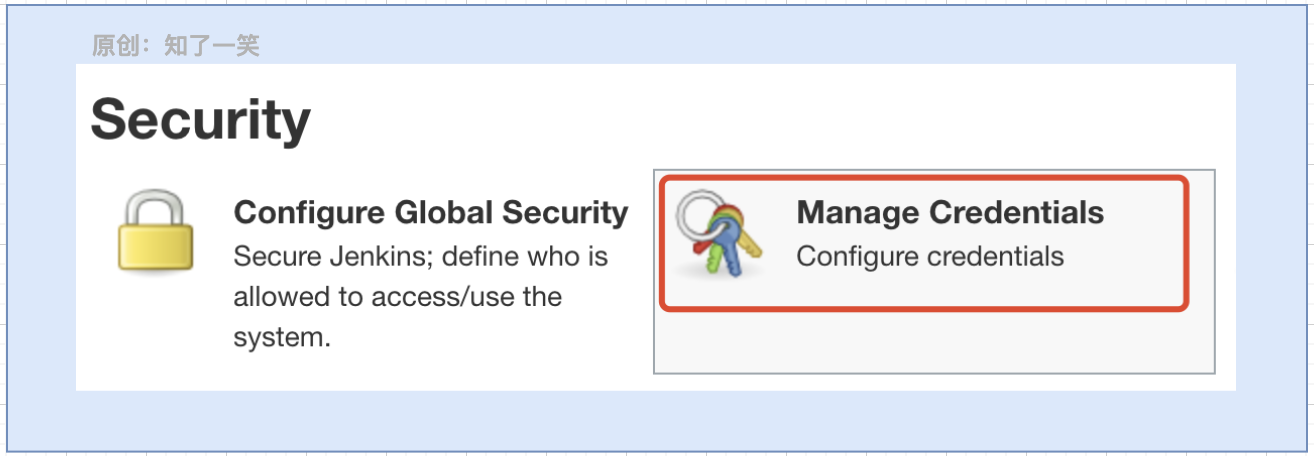
Task: Open Configure Global Security
Action: 431,213
